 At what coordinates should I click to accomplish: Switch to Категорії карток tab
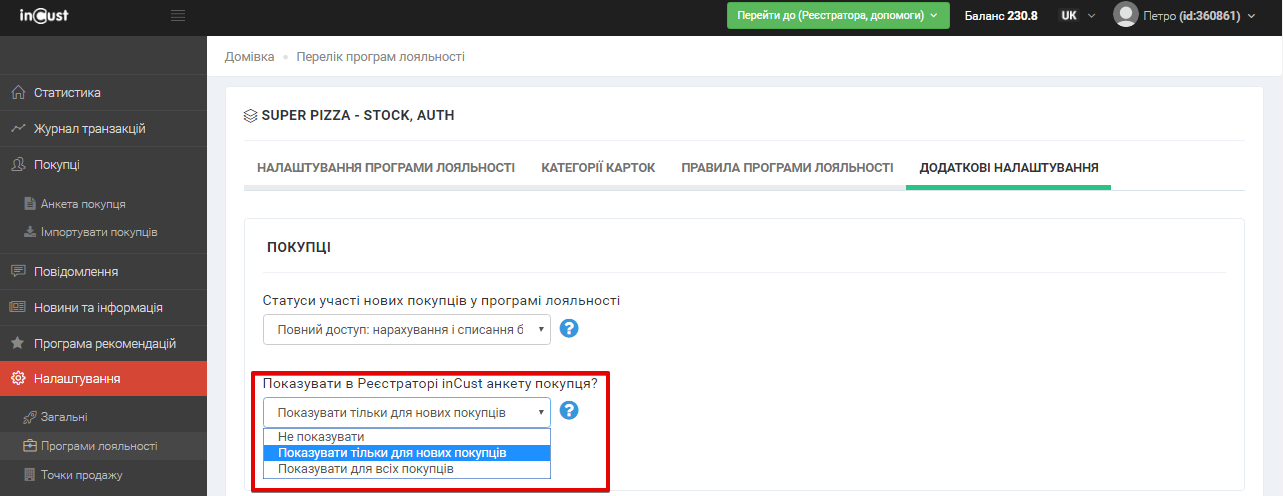(598, 168)
